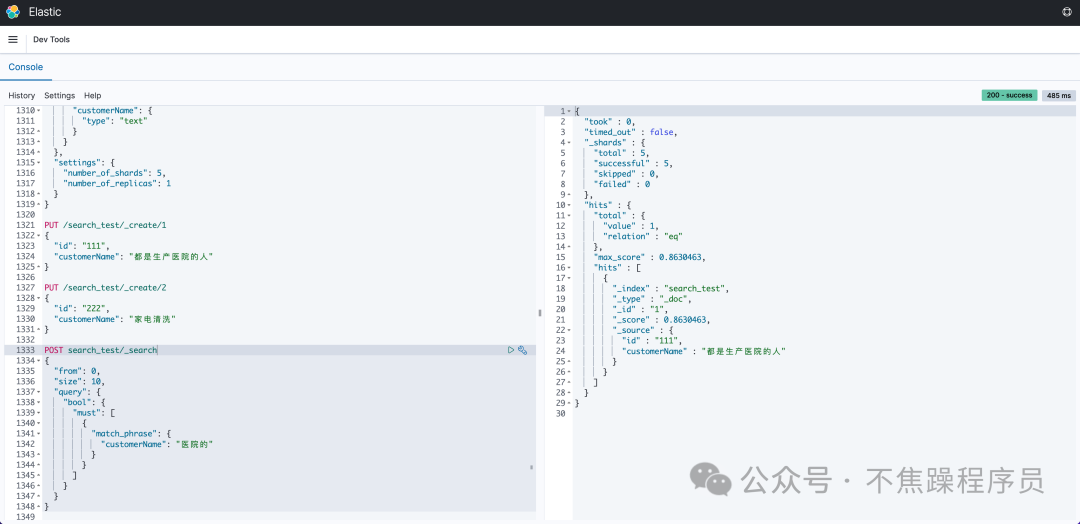The width and height of the screenshot is (1080, 524).
Task: Open Console Settings
Action: click(59, 96)
